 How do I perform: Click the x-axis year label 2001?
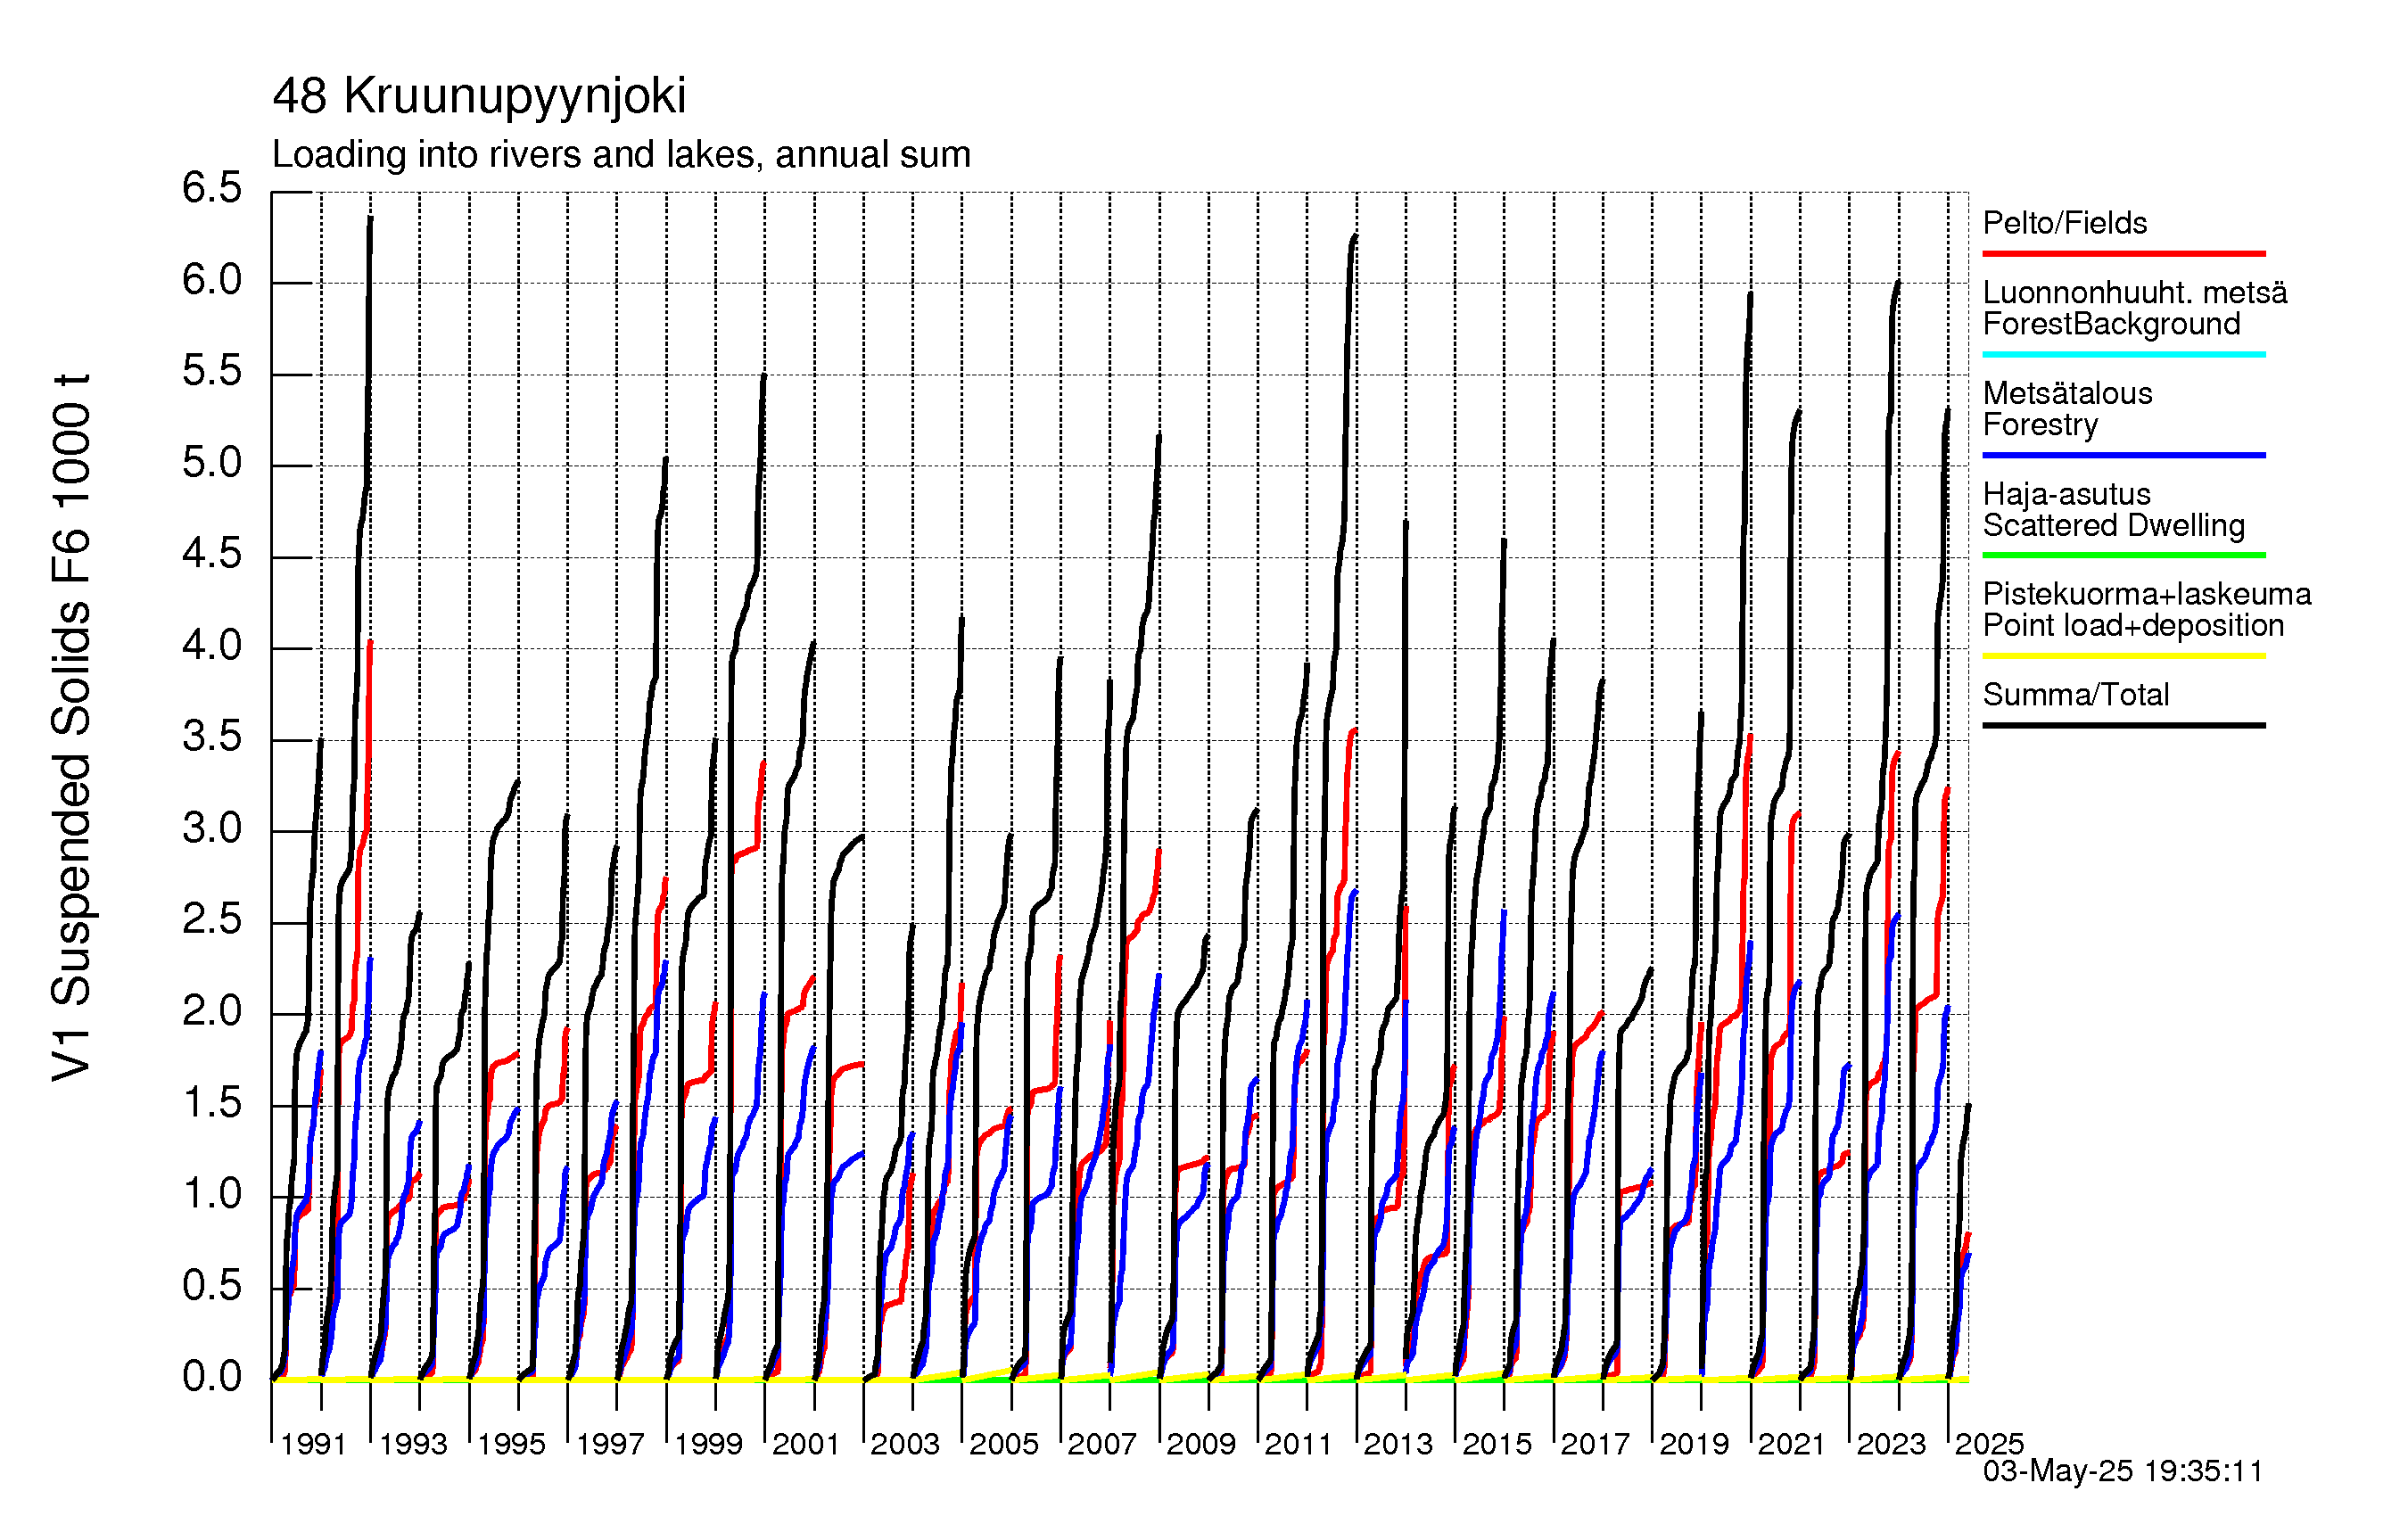[x=806, y=1444]
